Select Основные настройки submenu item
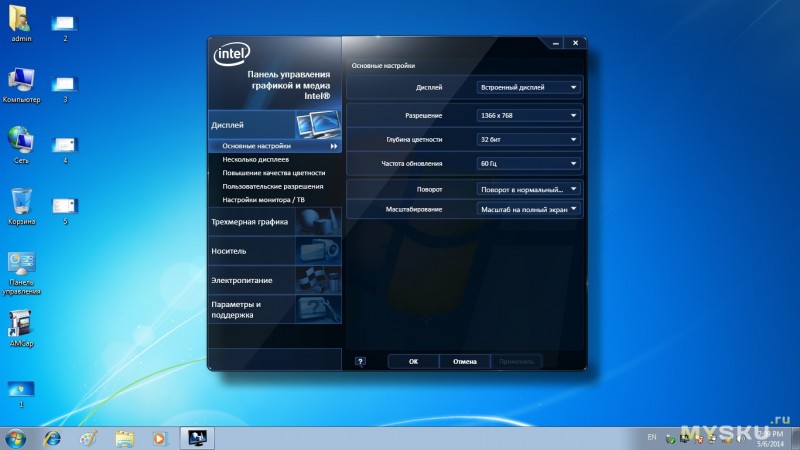 [275, 146]
